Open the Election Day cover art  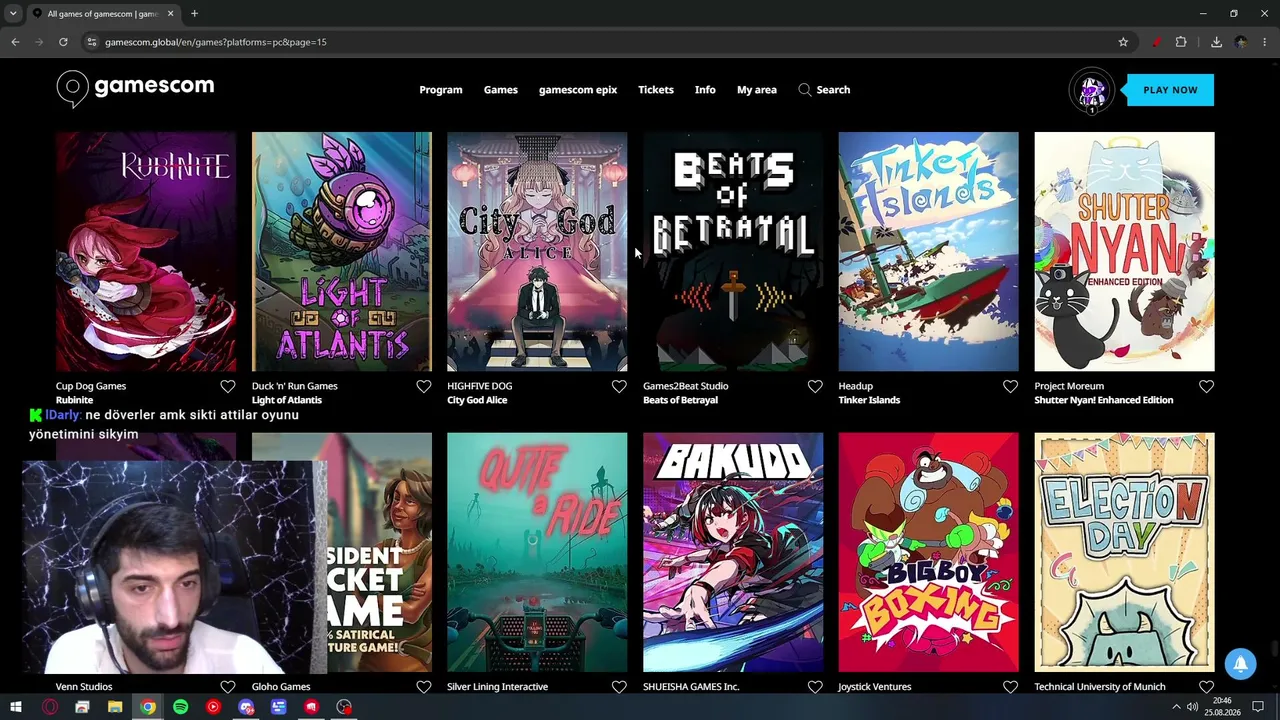coord(1124,552)
